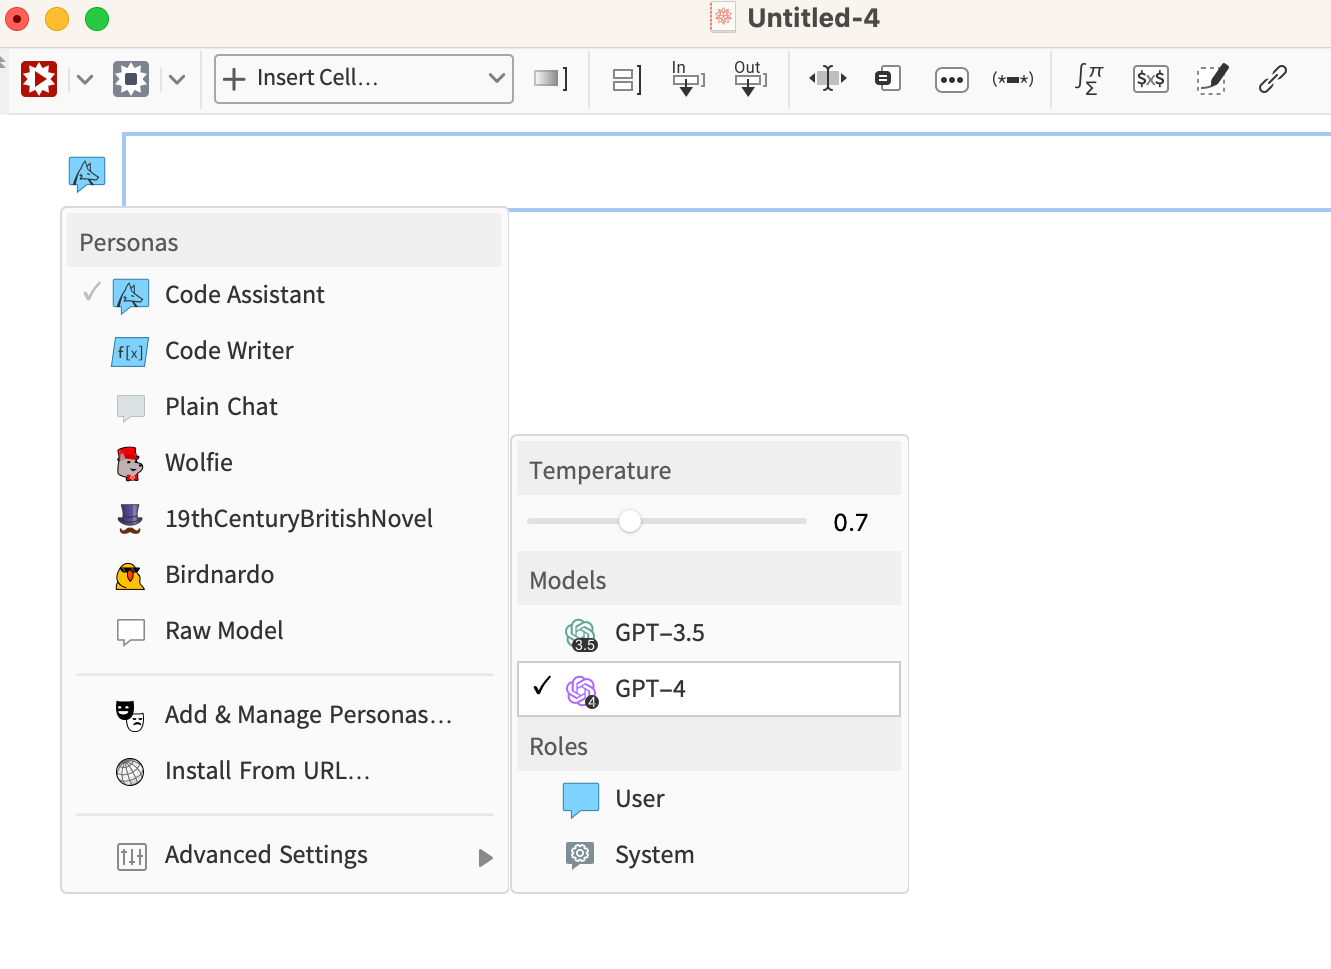Select the Raw Model persona
The image size is (1331, 969).
pos(284,631)
